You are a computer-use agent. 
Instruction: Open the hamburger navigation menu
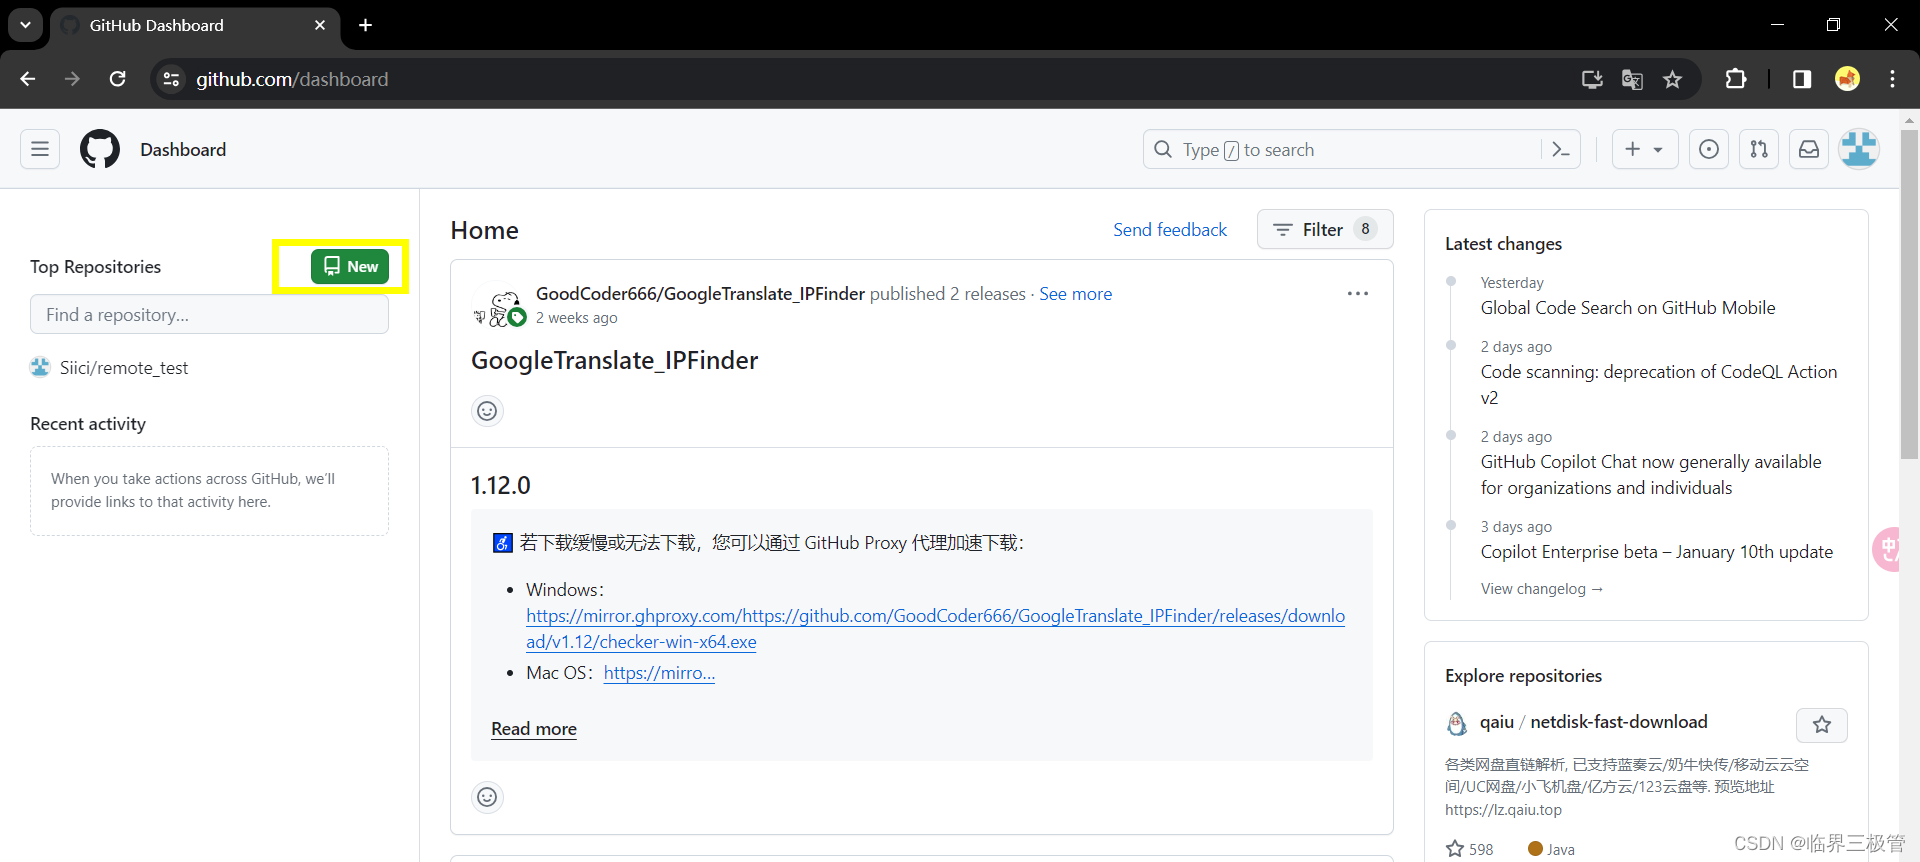coord(40,149)
